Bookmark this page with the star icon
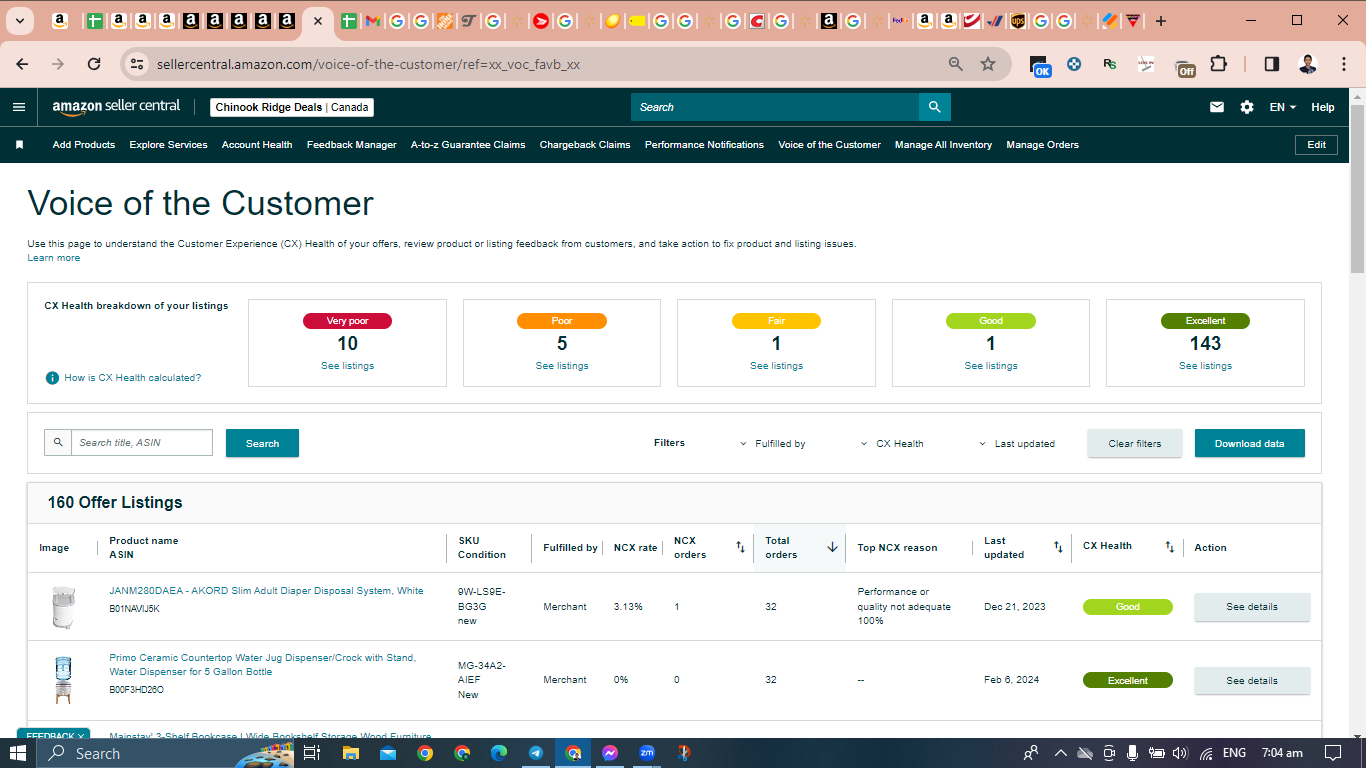This screenshot has width=1366, height=768. [988, 64]
